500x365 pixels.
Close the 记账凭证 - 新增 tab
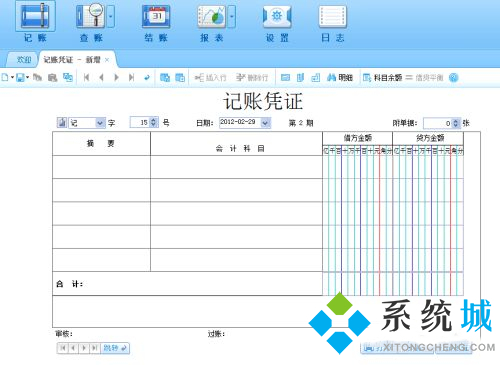pos(107,60)
